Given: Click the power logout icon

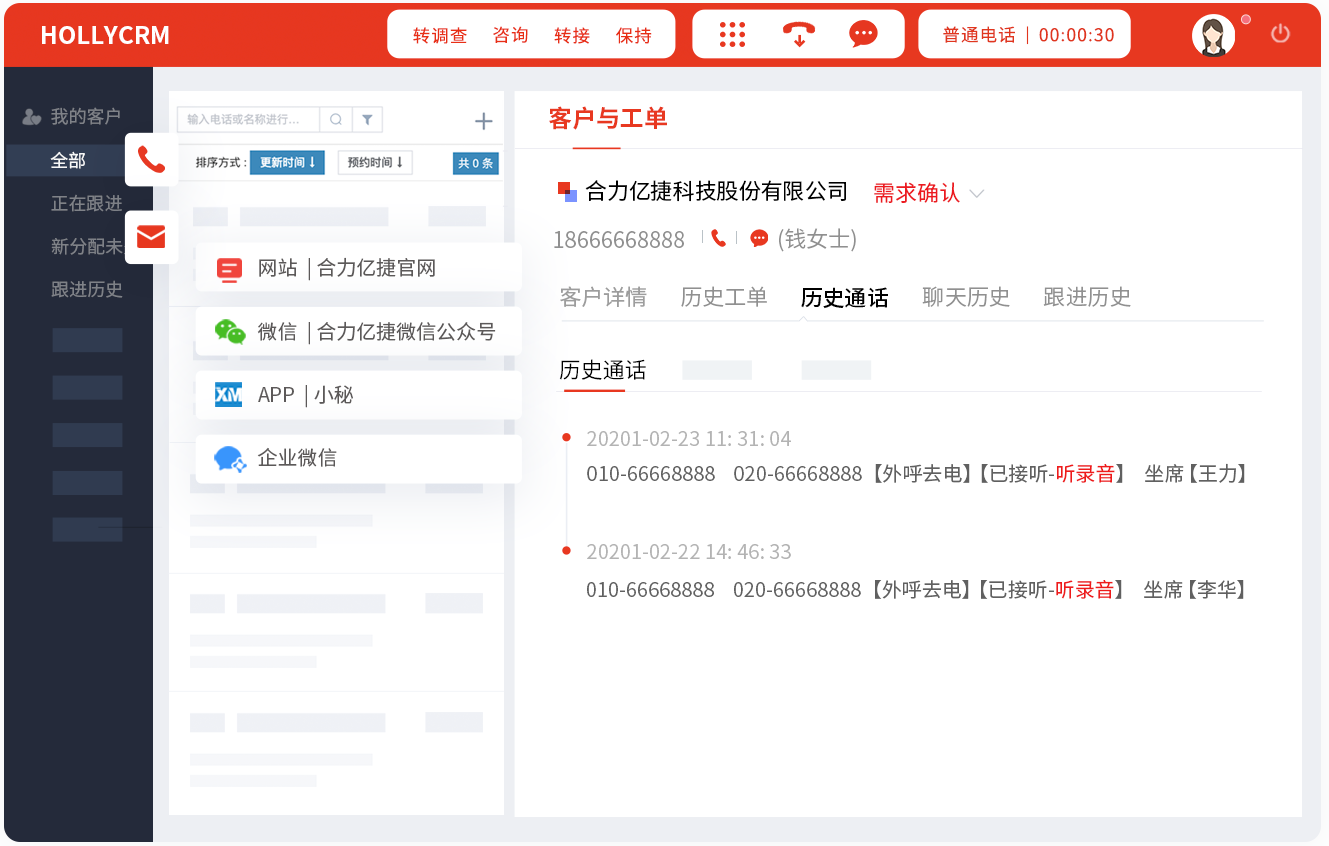Looking at the screenshot, I should pyautogui.click(x=1280, y=34).
